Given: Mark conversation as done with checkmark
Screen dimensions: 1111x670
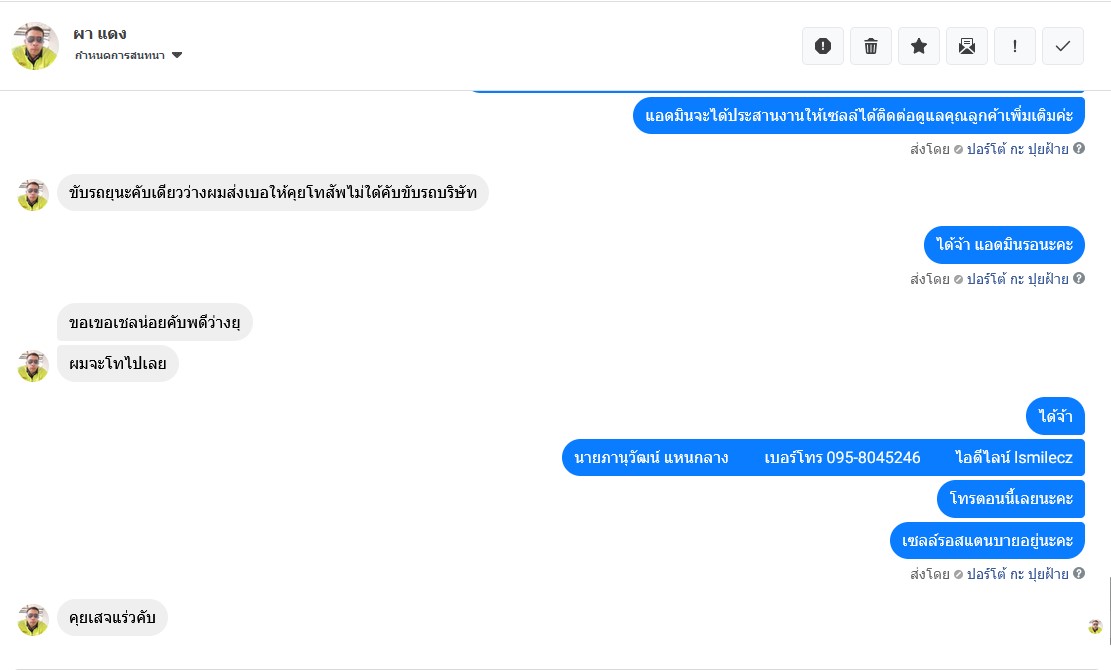Looking at the screenshot, I should click(x=1063, y=46).
